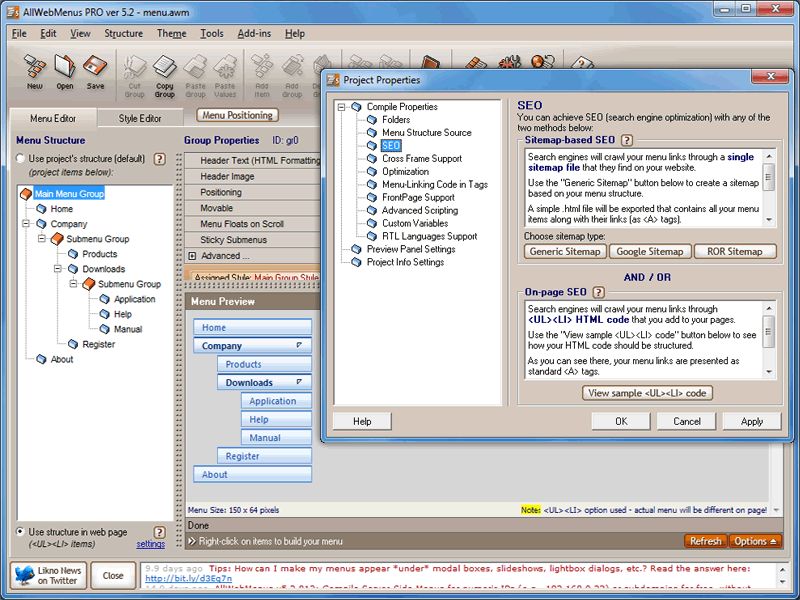Collapse the Compile Properties tree node
This screenshot has width=800, height=600.
click(x=341, y=107)
